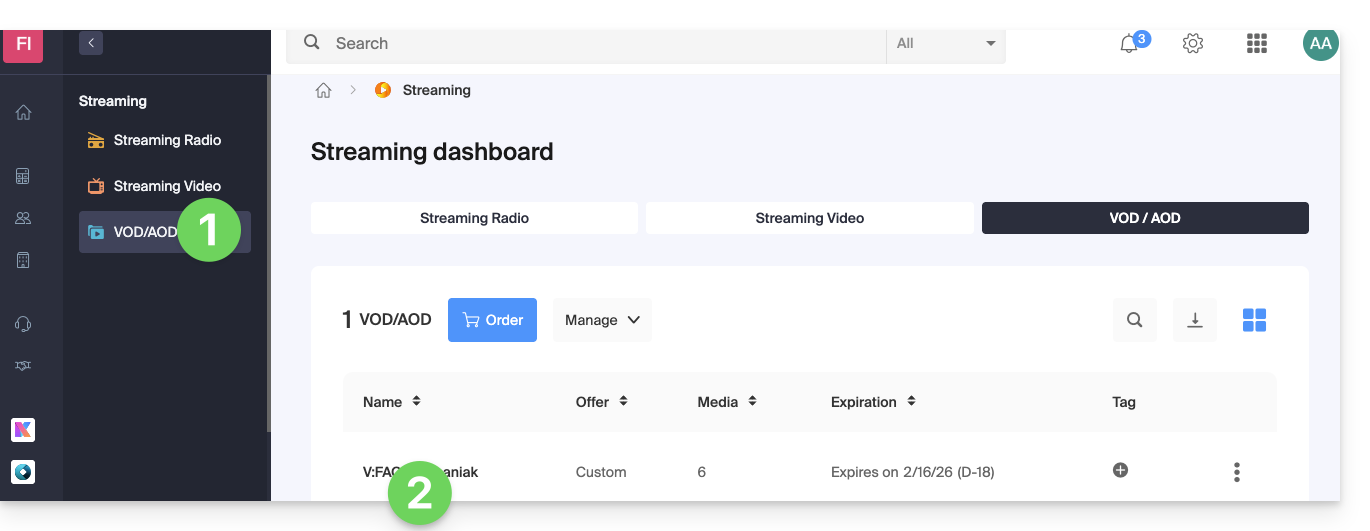Collapse the sidebar with the chevron arrow
The height and width of the screenshot is (531, 1370).
[91, 43]
